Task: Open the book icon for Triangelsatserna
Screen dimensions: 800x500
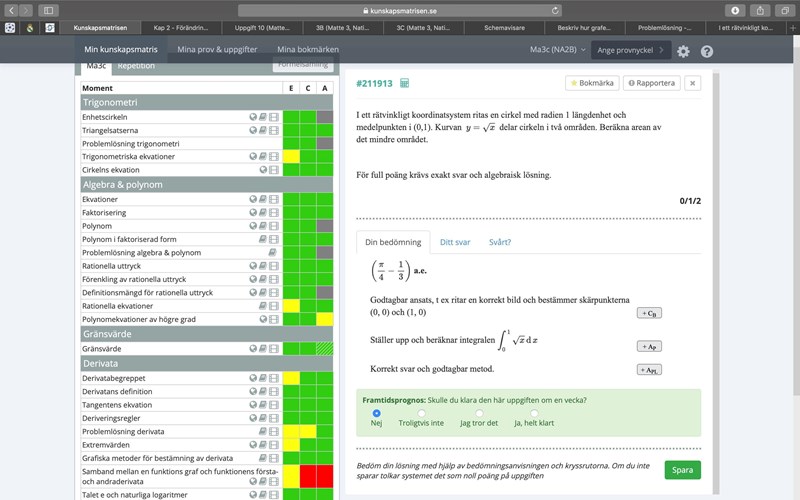Action: pos(263,130)
